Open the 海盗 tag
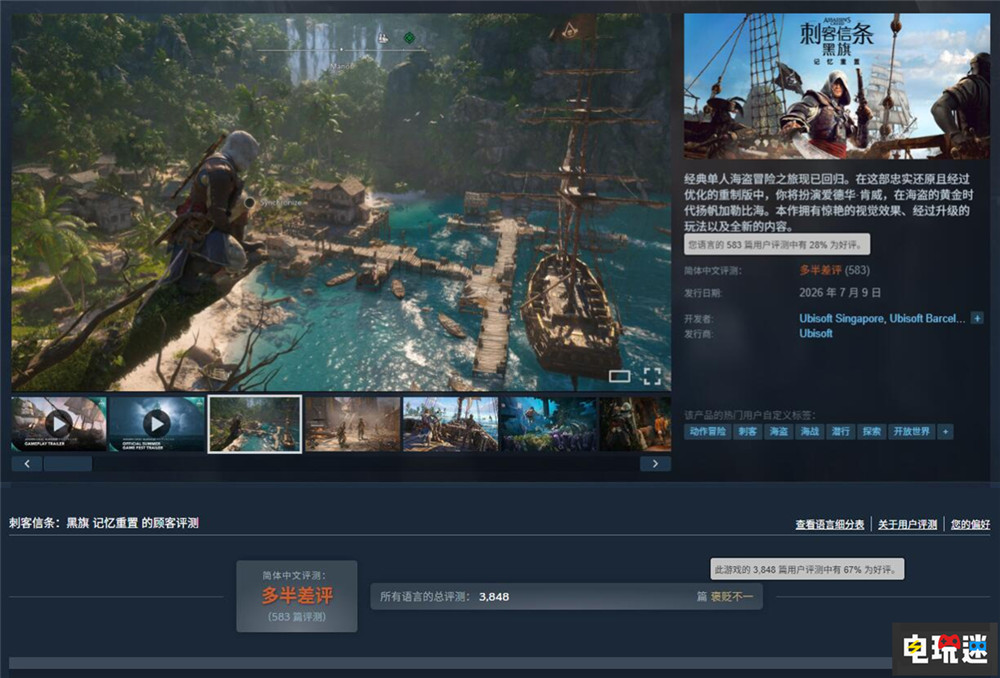1000x678 pixels. [x=779, y=432]
